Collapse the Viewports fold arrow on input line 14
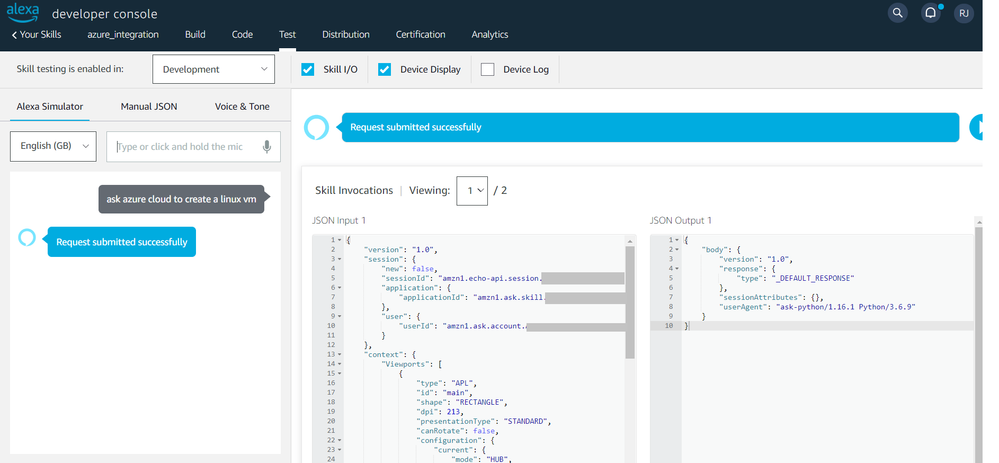Screen dimensions: 999x463 [340, 364]
